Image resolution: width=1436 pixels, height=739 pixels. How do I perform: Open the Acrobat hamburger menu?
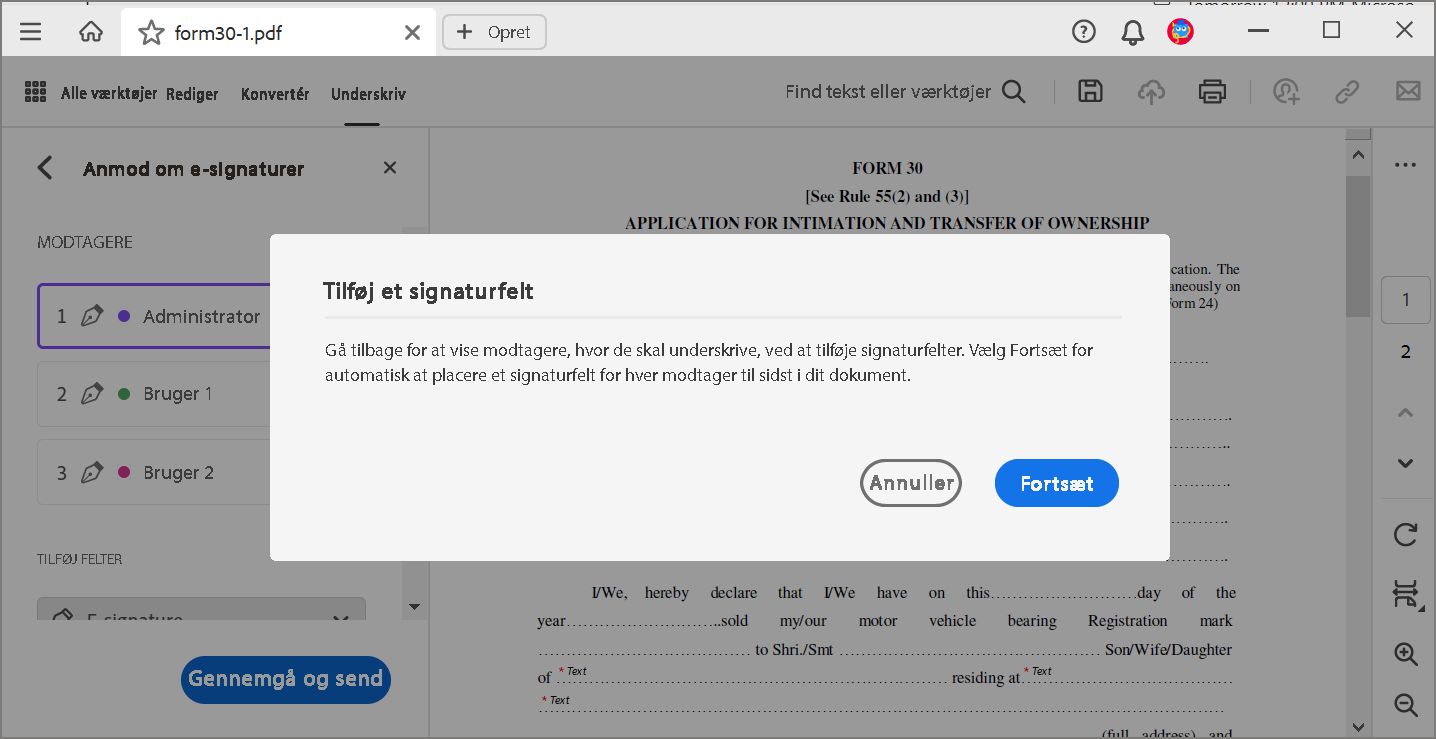(30, 30)
